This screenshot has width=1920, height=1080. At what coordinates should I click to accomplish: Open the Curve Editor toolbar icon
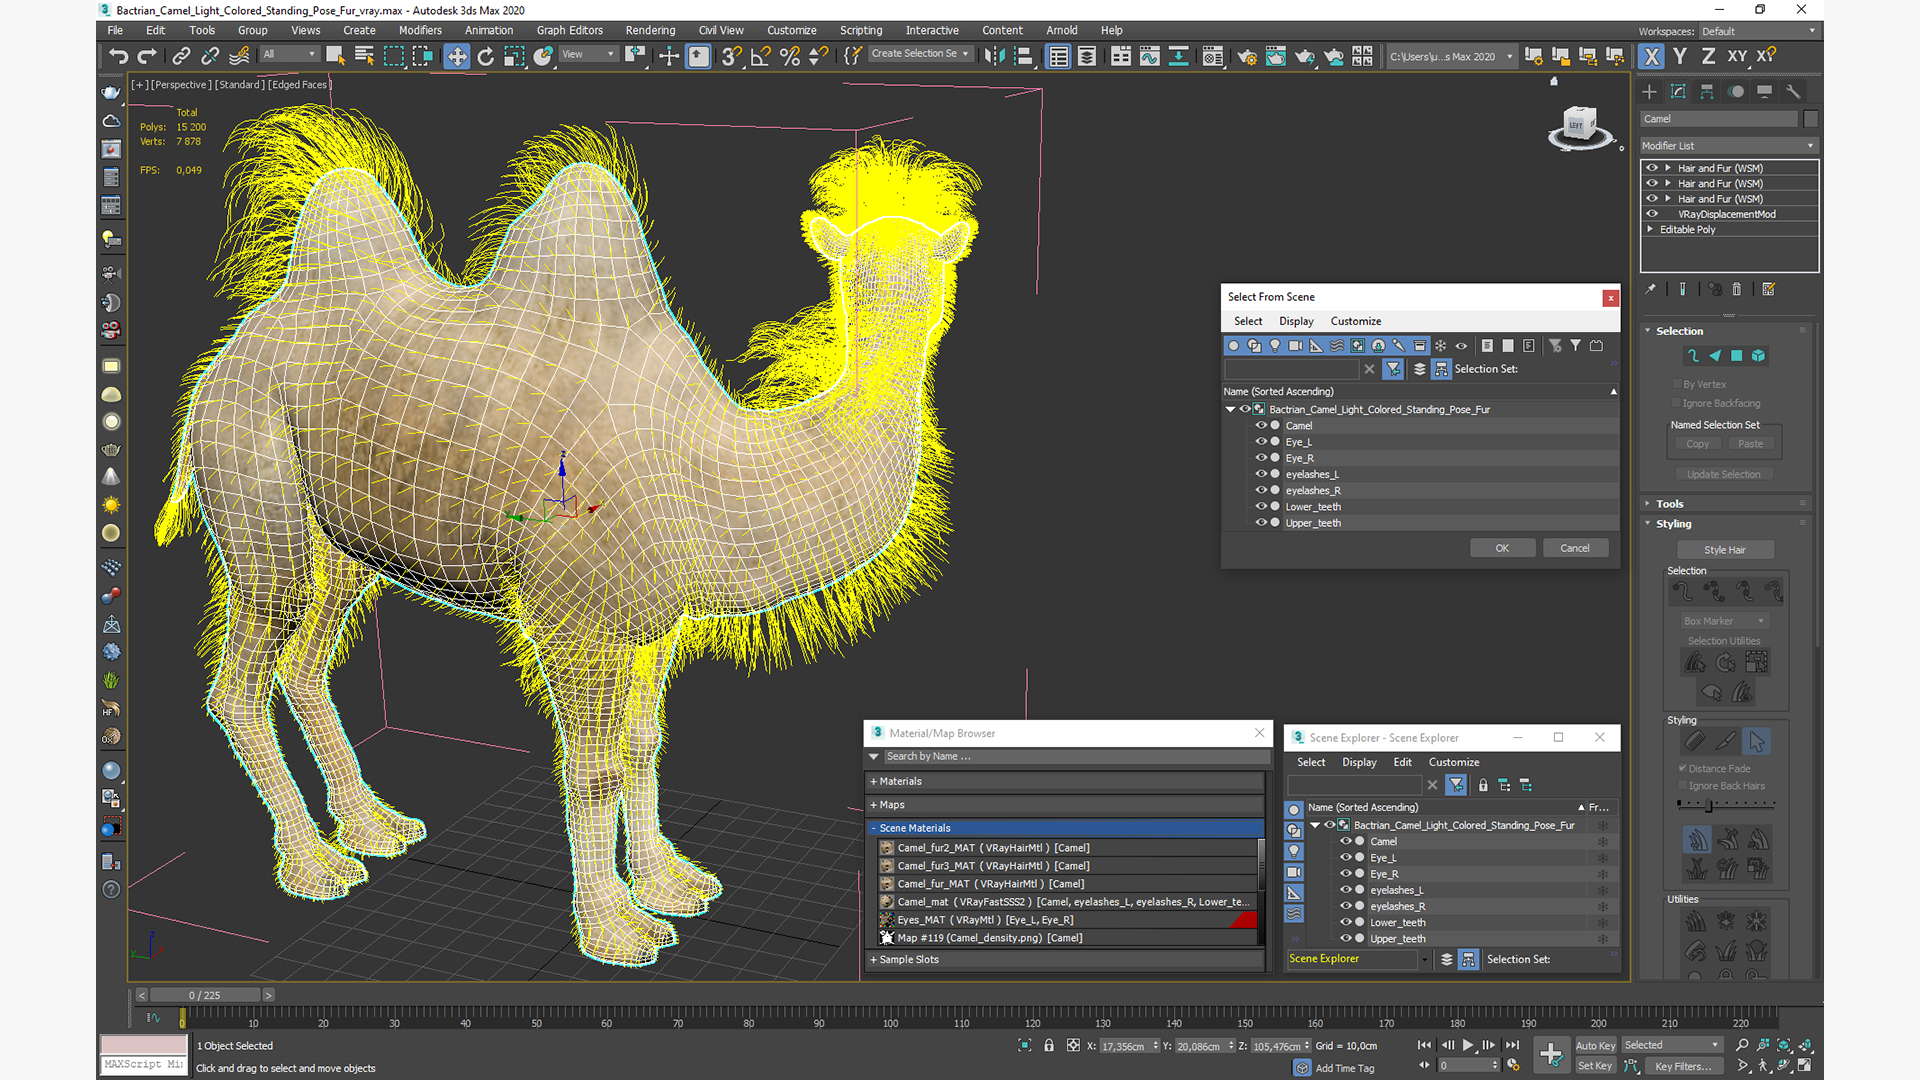coord(1149,56)
